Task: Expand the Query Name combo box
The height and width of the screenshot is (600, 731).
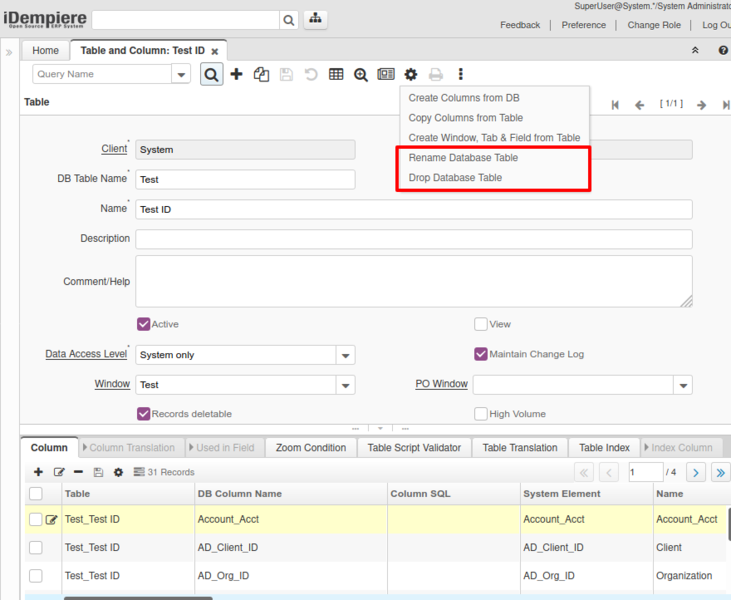Action: [181, 74]
